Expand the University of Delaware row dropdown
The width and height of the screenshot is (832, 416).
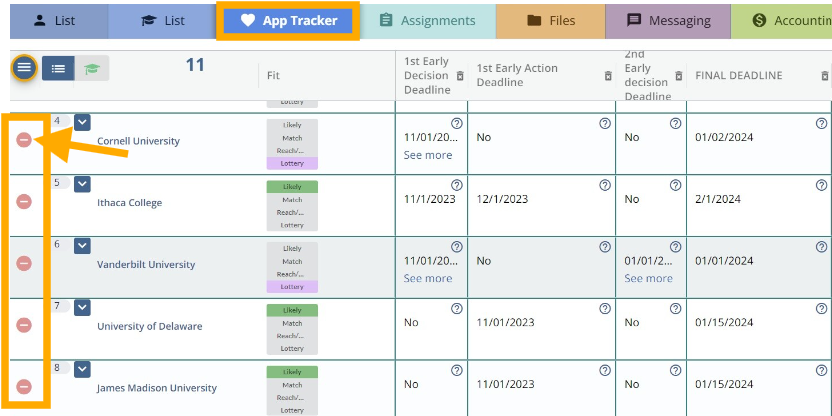(82, 307)
